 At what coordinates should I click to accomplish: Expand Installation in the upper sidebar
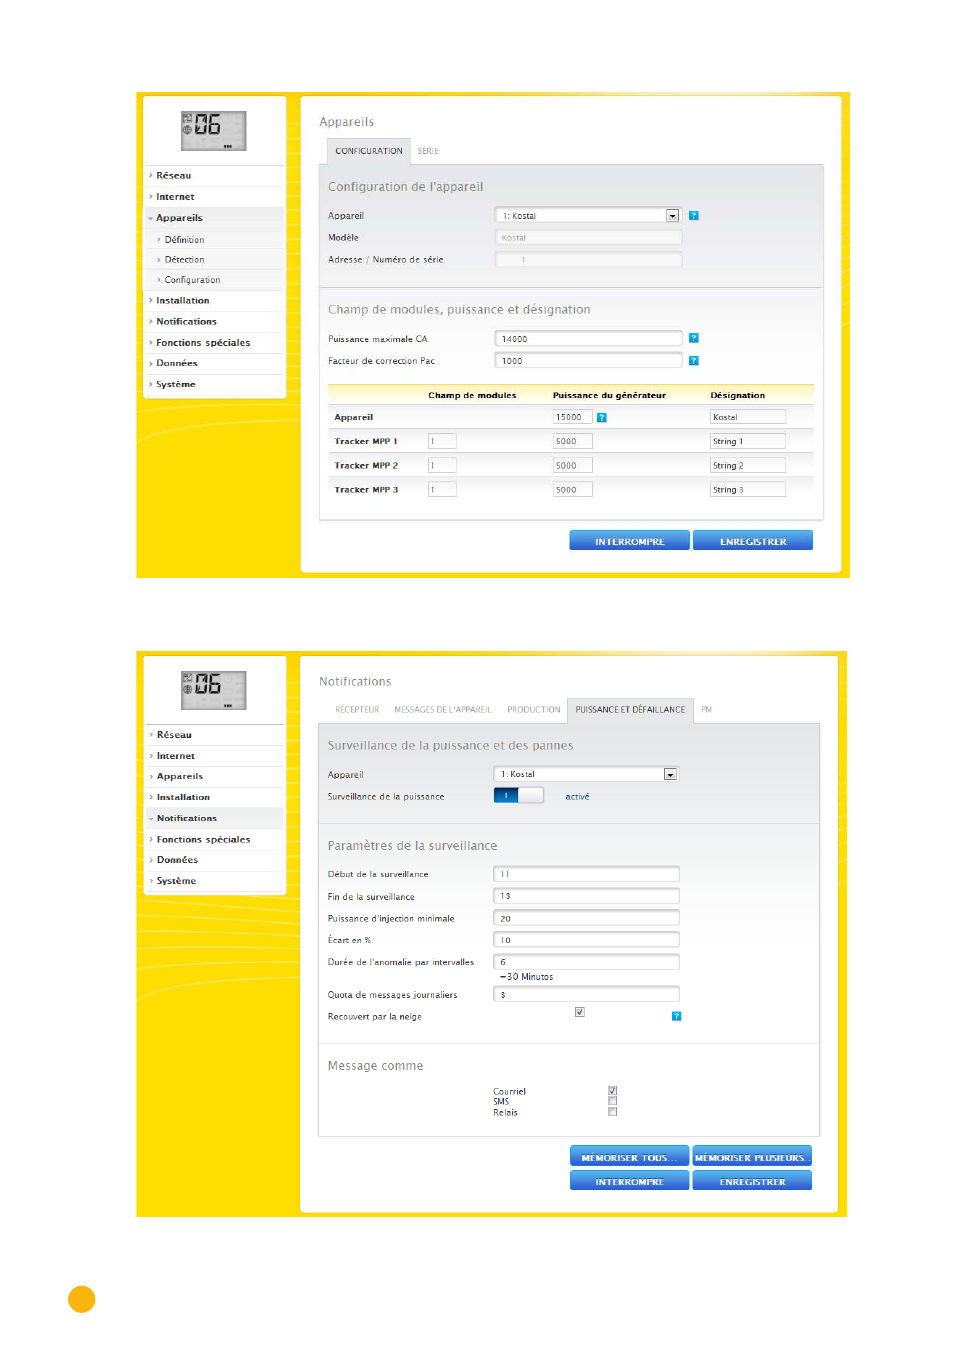(x=182, y=301)
